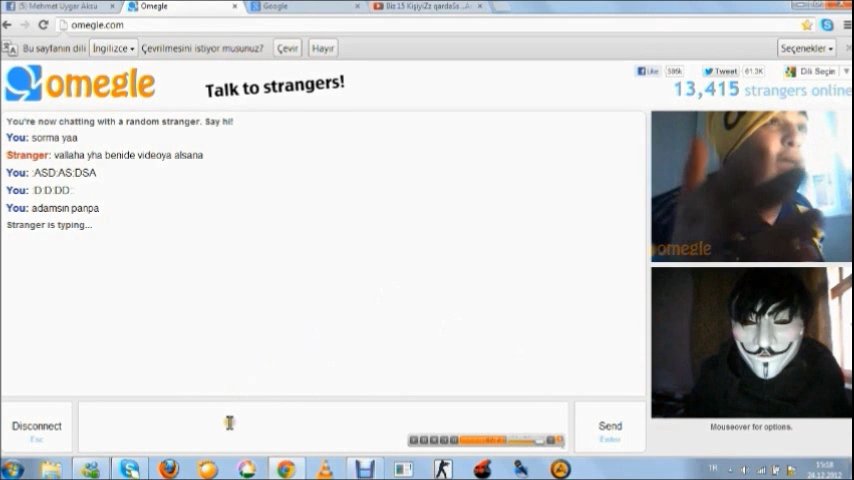Image resolution: width=854 pixels, height=480 pixels.
Task: Launch Counter-Strike from the taskbar
Action: click(x=442, y=469)
